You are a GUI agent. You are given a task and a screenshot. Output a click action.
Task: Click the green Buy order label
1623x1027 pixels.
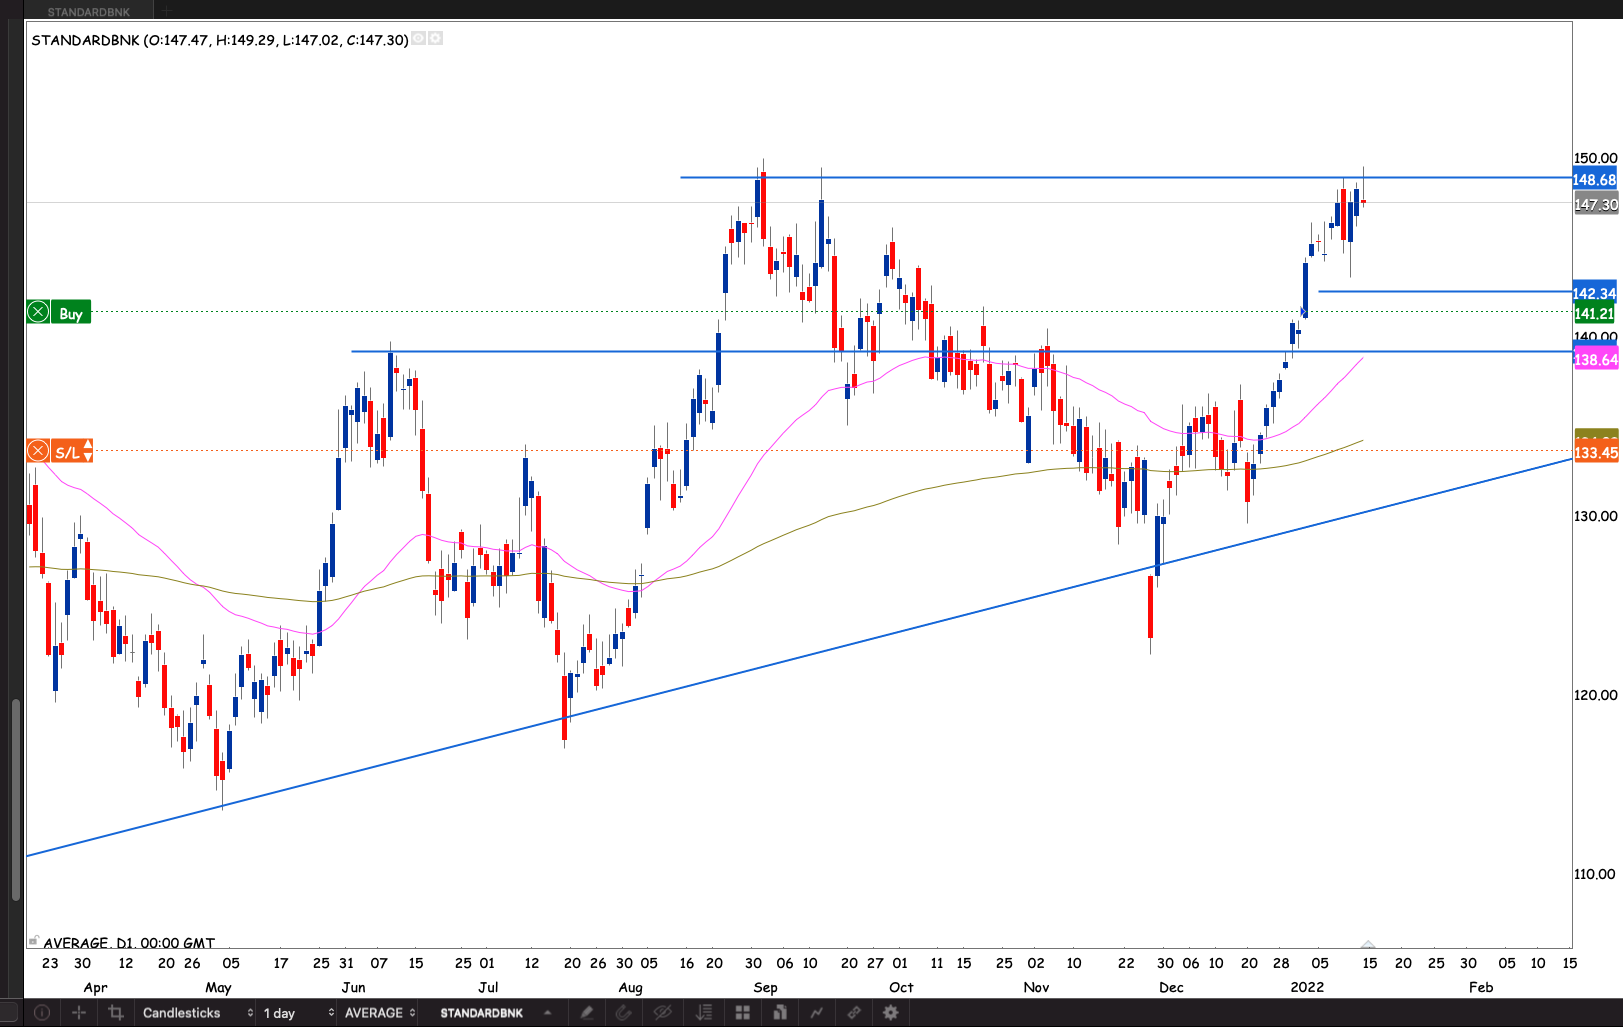point(71,313)
